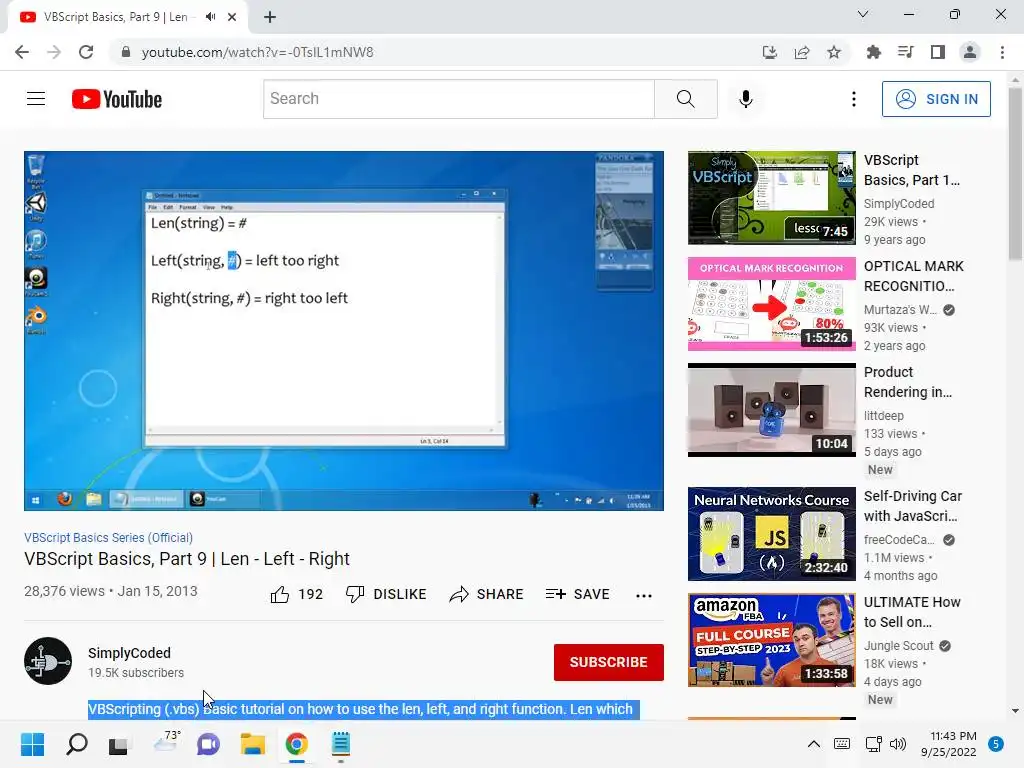Open the volume speaker tray icon
Image resolution: width=1024 pixels, height=768 pixels.
tap(898, 744)
